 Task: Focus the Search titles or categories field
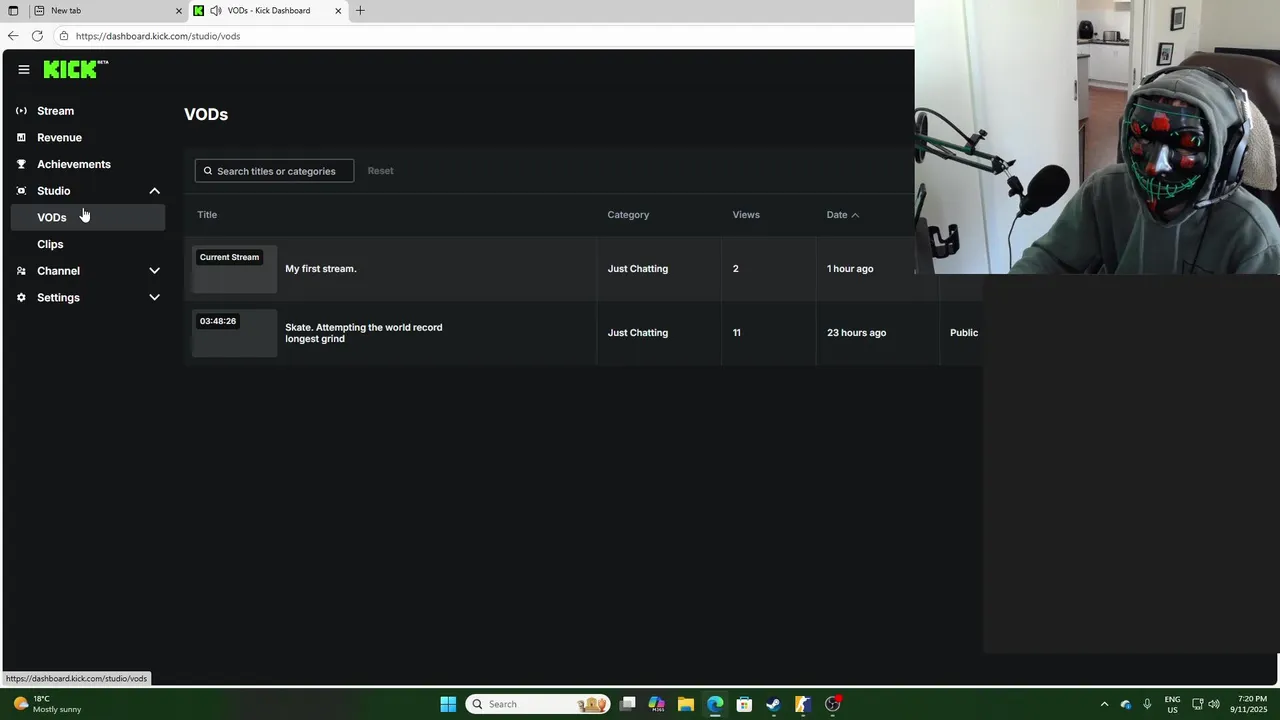pos(274,171)
